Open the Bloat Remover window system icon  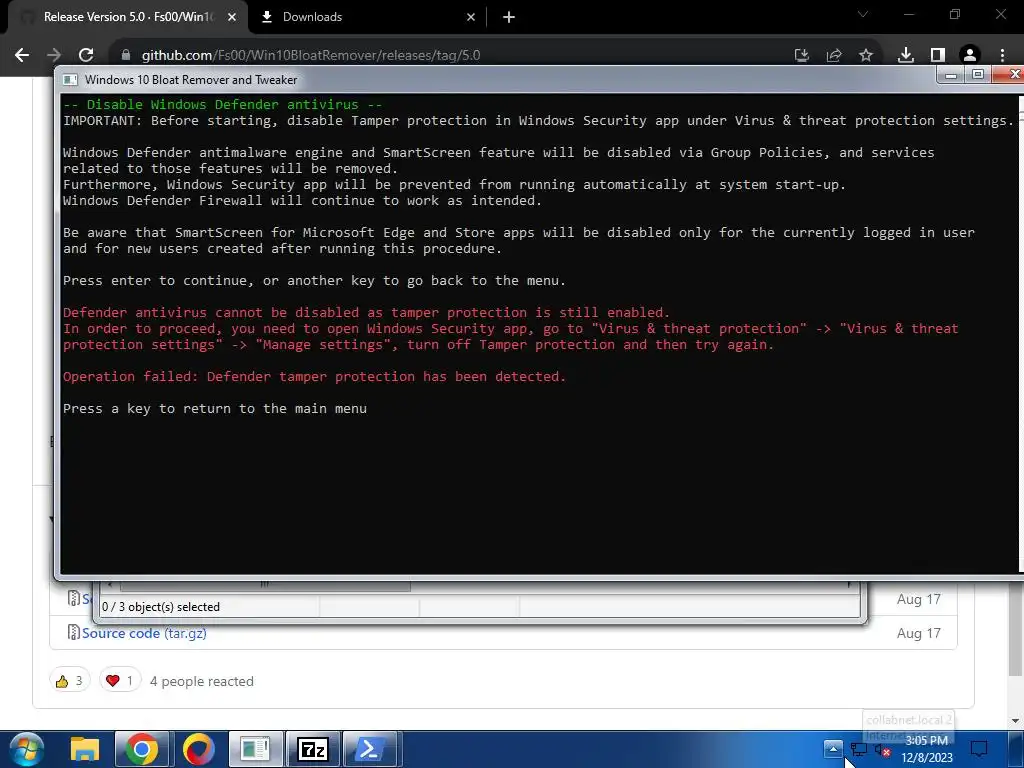pos(70,80)
